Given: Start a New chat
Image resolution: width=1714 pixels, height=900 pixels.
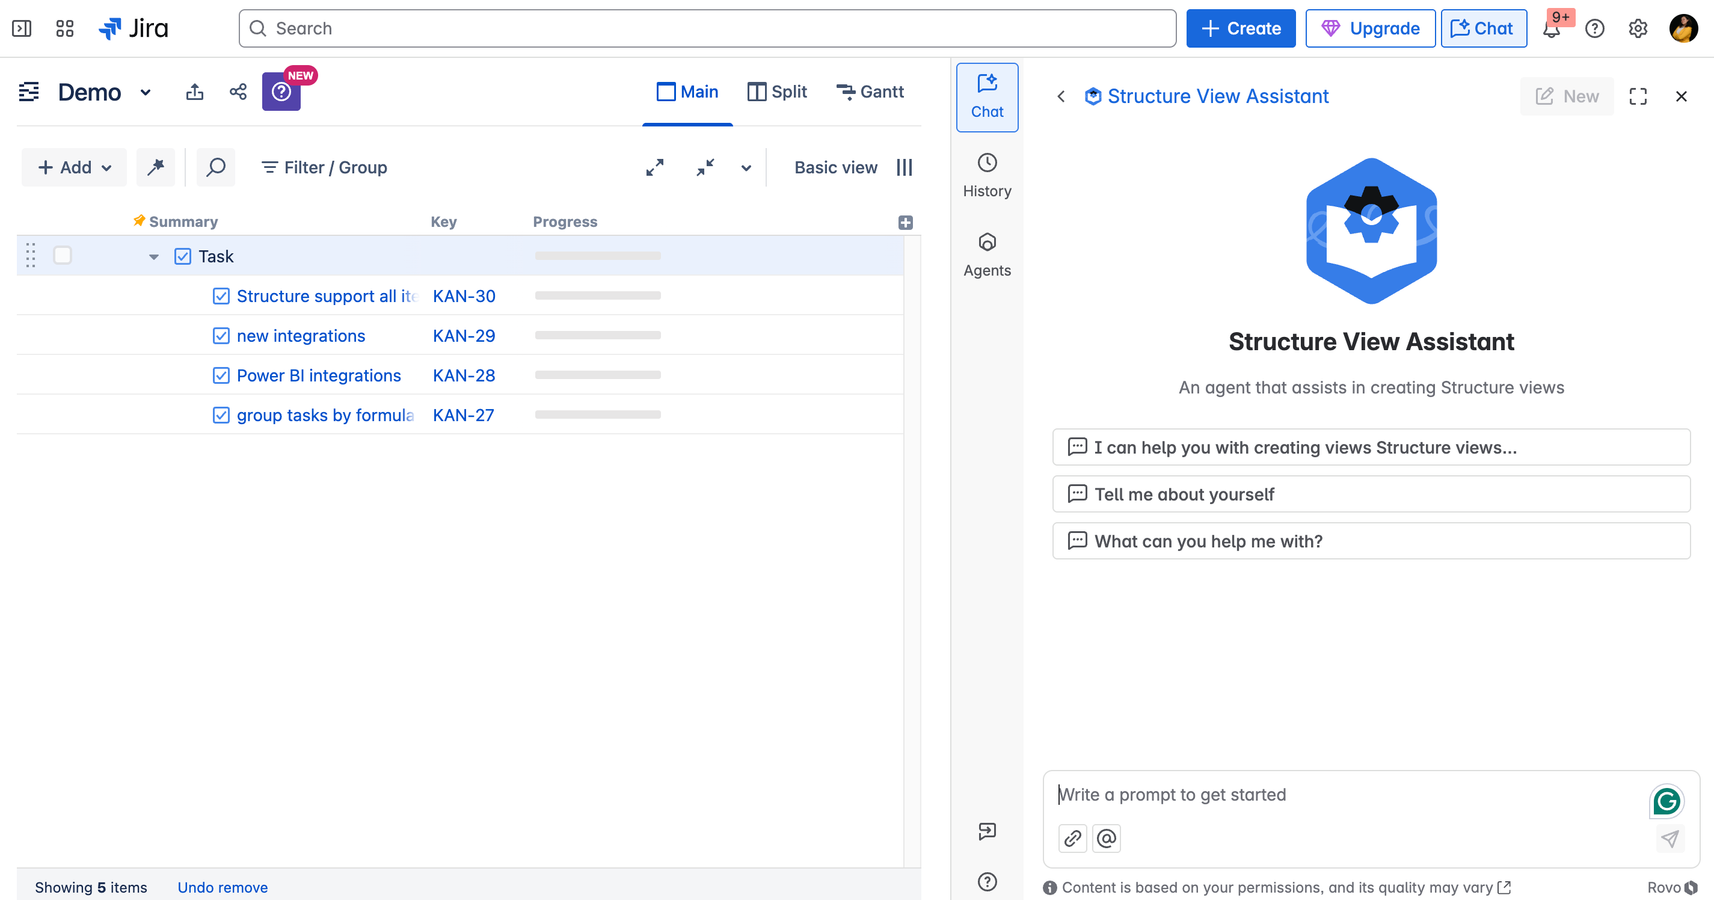Looking at the screenshot, I should 1567,96.
